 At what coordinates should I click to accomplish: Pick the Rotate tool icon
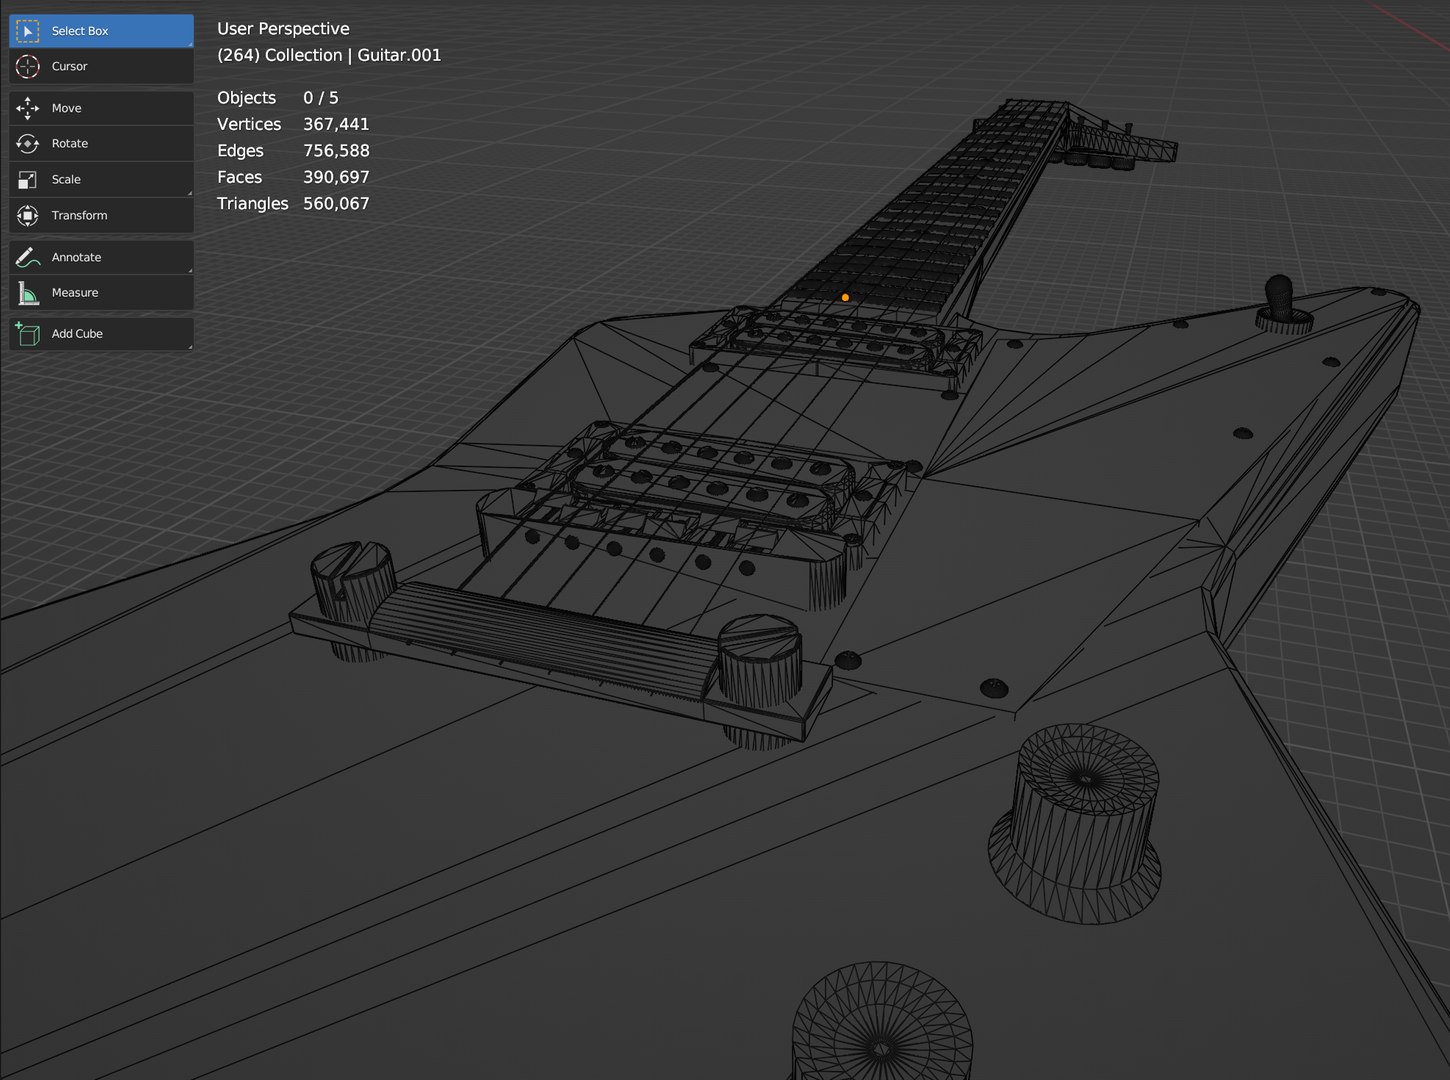pos(28,144)
